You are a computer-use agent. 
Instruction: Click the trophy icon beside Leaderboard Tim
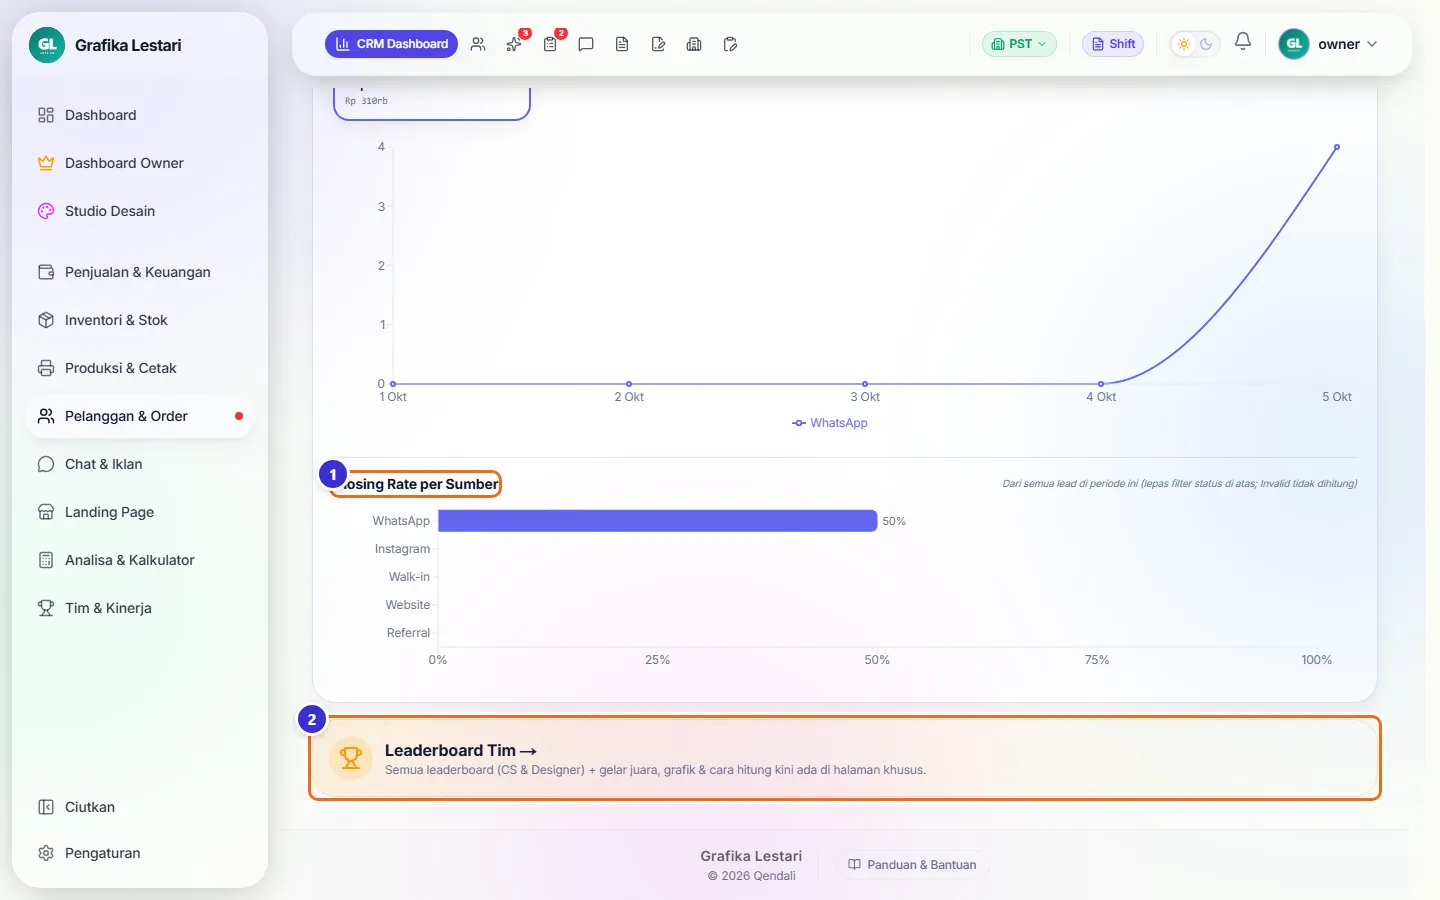pyautogui.click(x=351, y=758)
